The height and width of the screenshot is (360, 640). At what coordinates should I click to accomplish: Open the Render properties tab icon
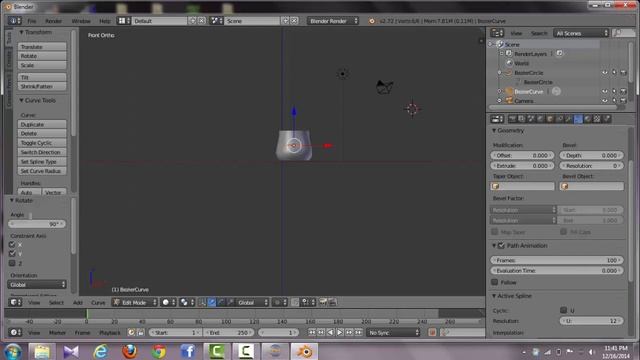point(512,119)
